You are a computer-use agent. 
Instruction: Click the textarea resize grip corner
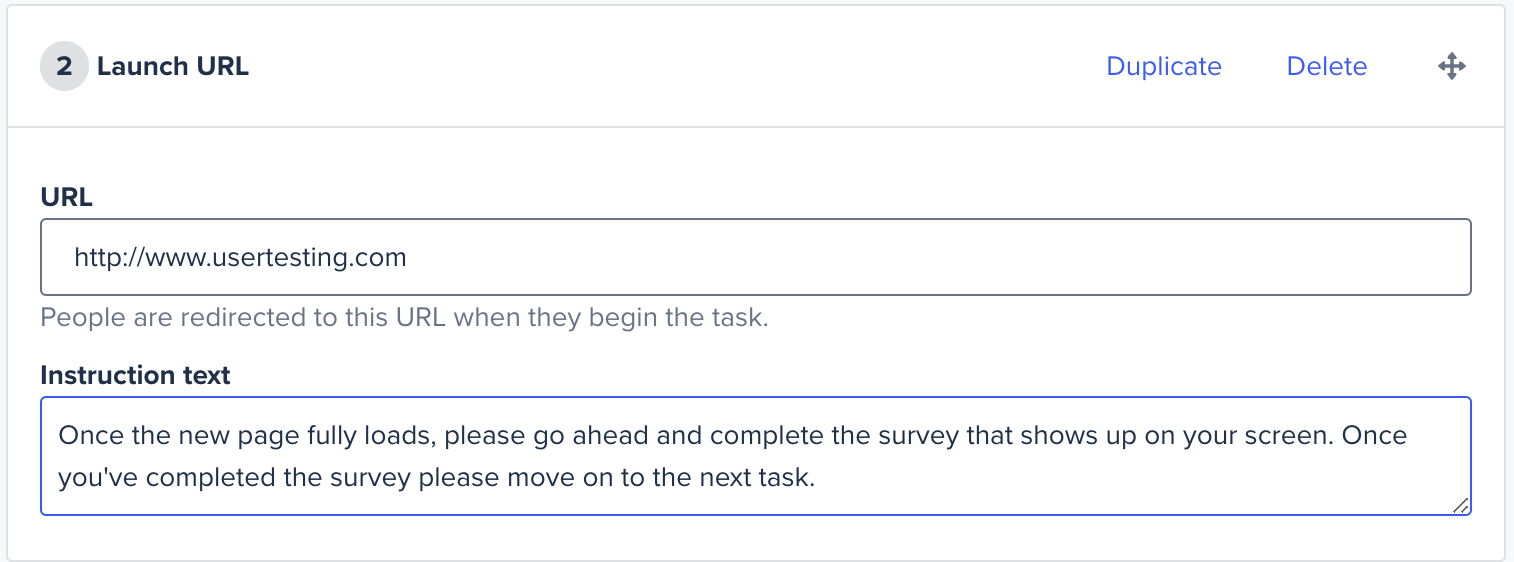(1461, 505)
